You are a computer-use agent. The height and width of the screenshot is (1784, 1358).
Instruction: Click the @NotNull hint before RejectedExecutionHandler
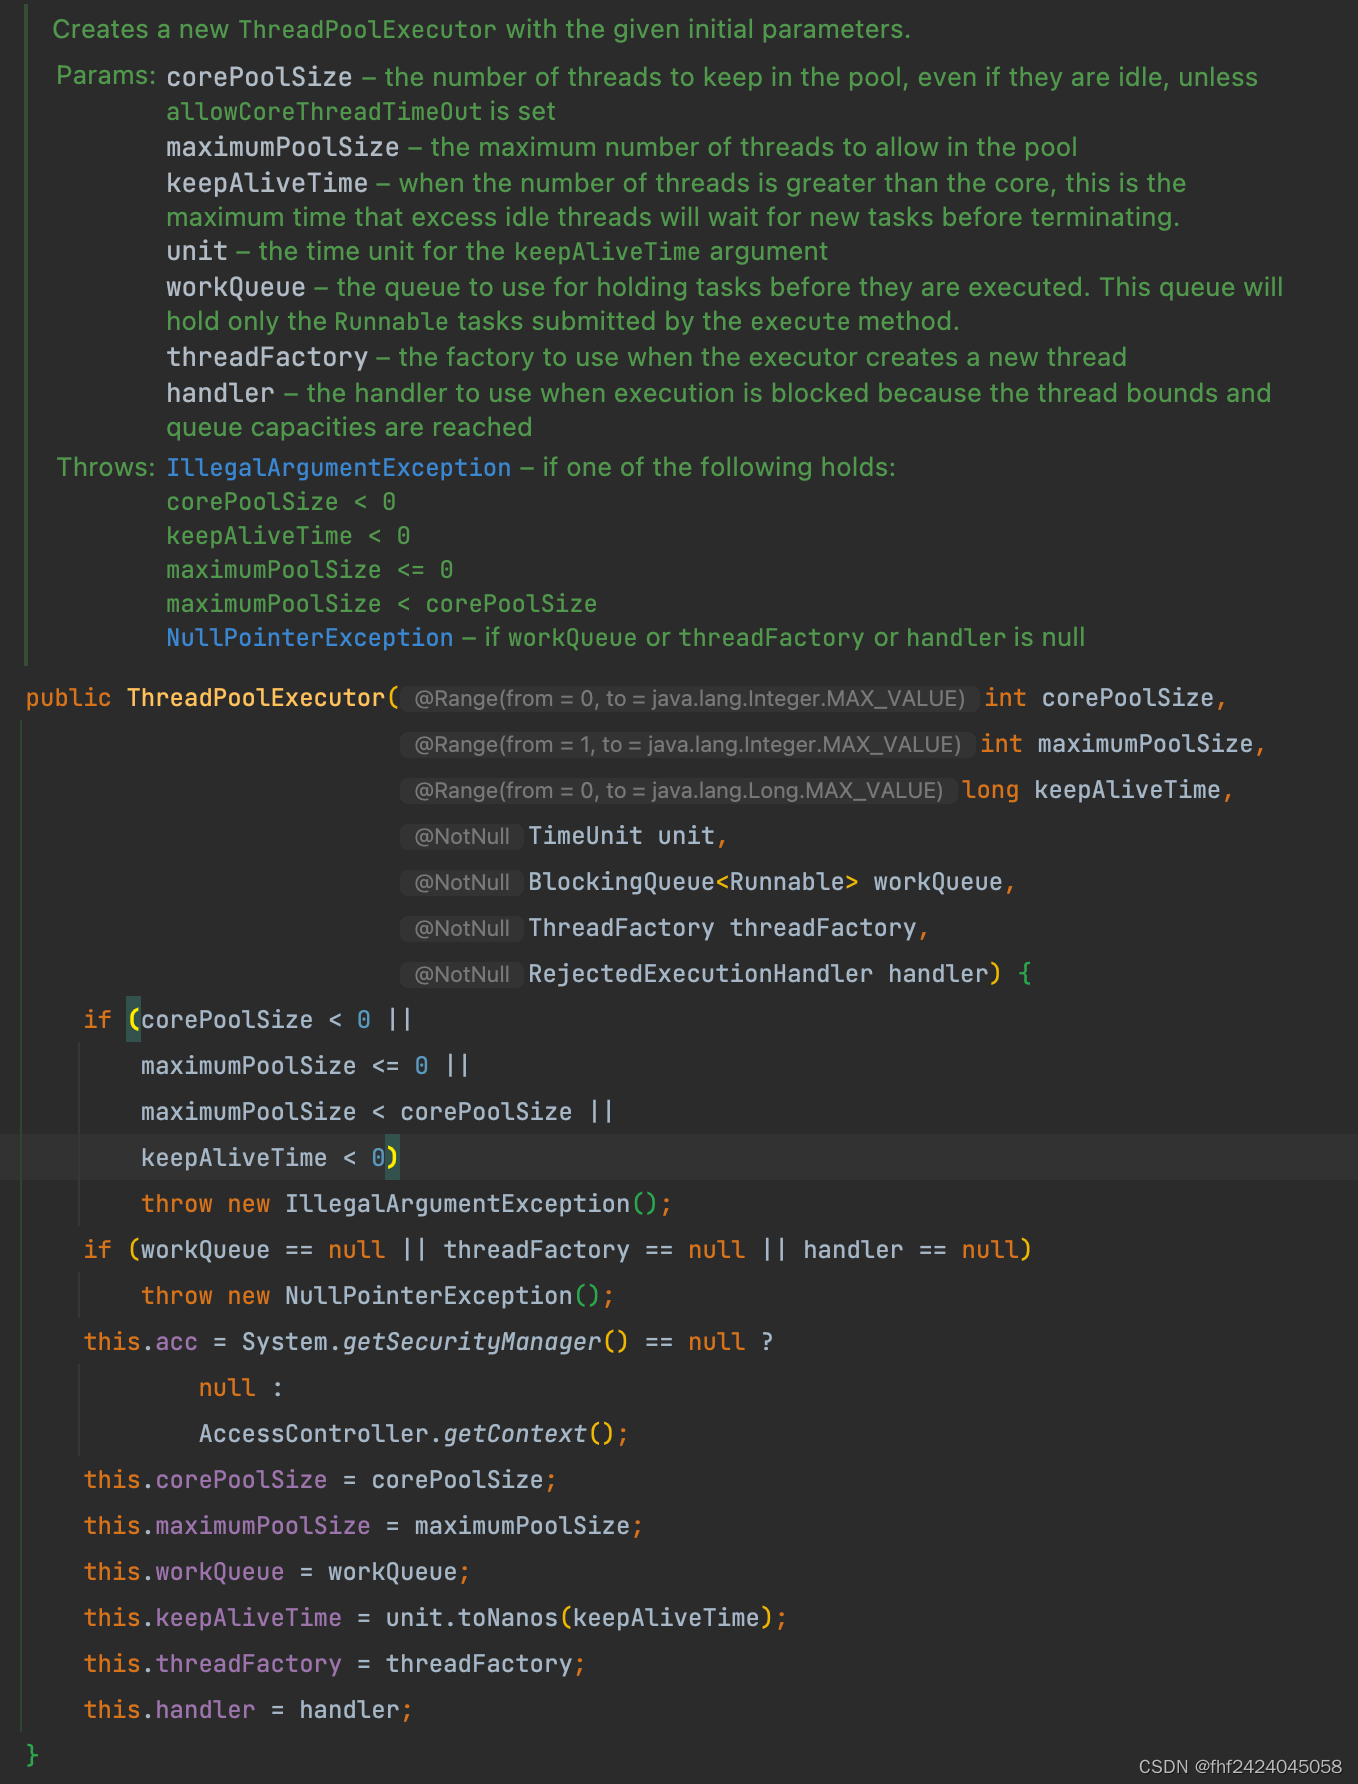462,974
